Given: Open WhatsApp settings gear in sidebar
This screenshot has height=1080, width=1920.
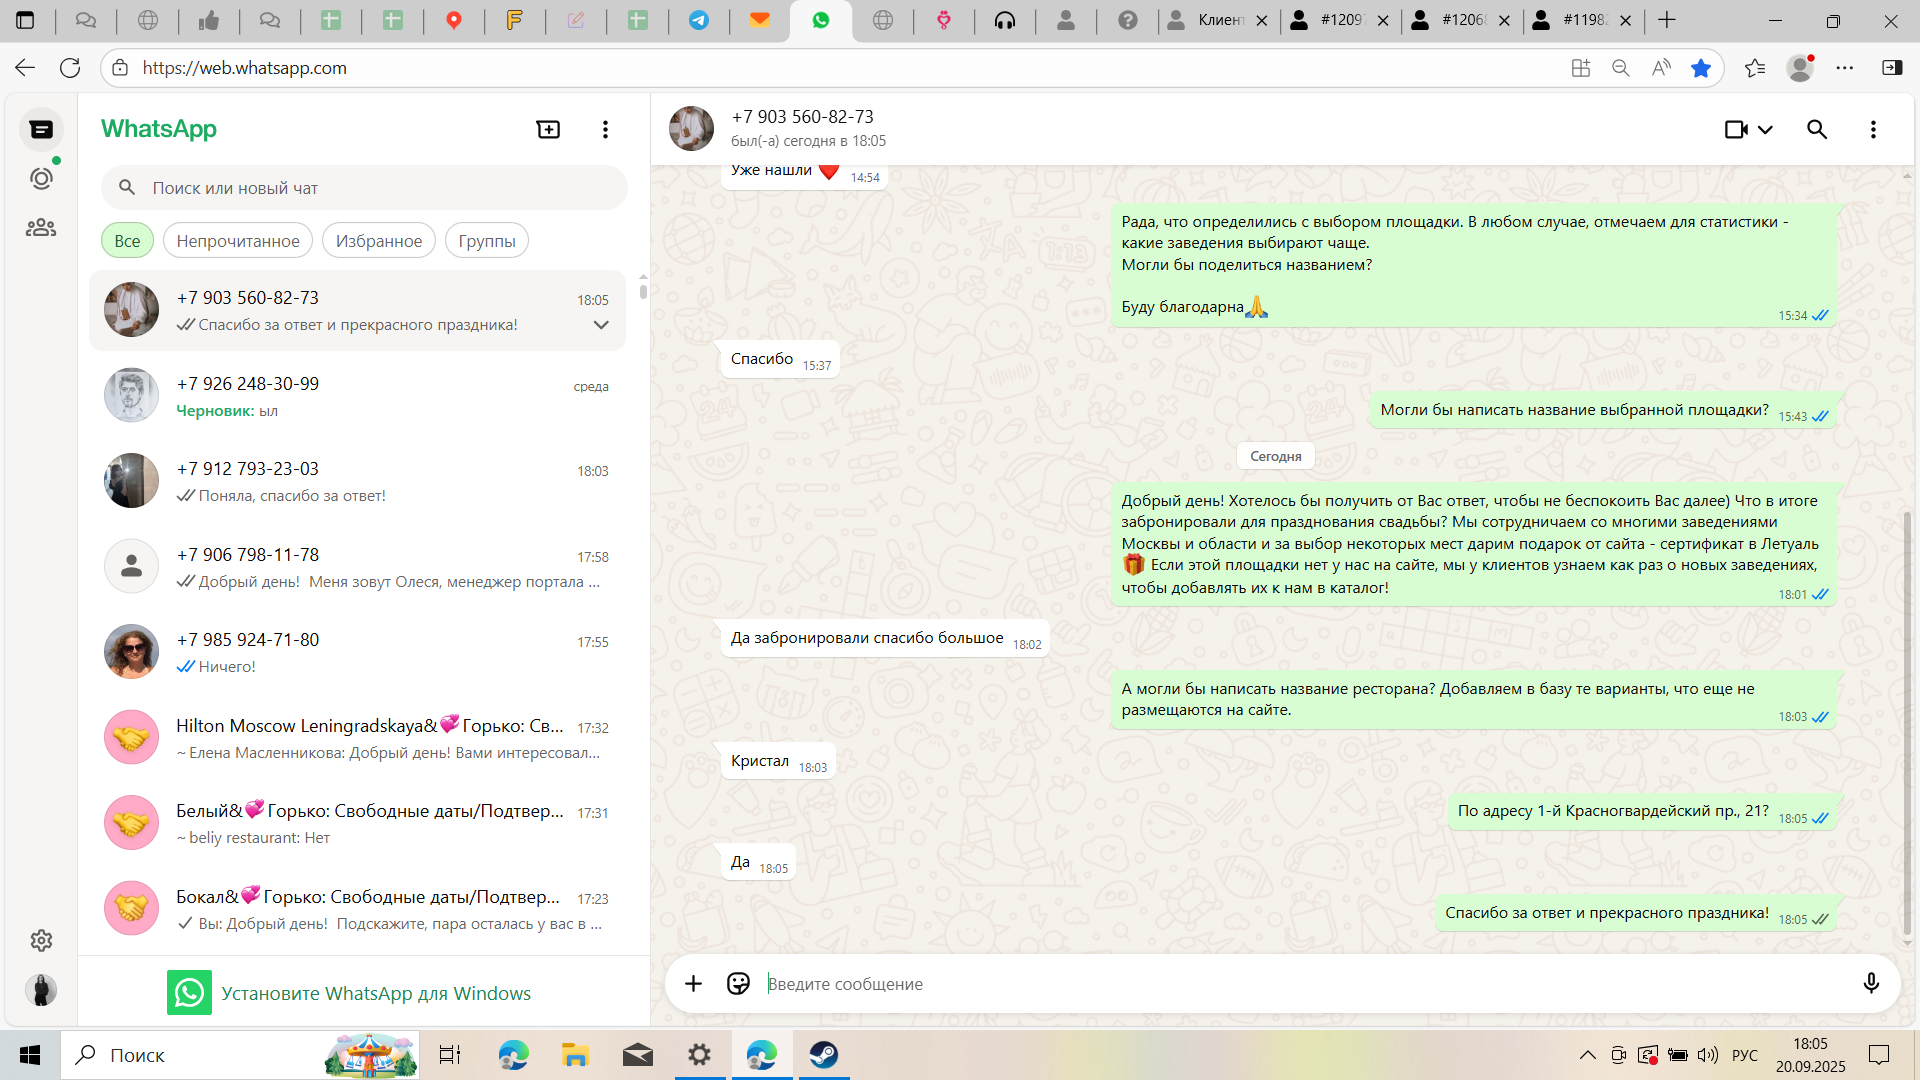Looking at the screenshot, I should [x=41, y=940].
